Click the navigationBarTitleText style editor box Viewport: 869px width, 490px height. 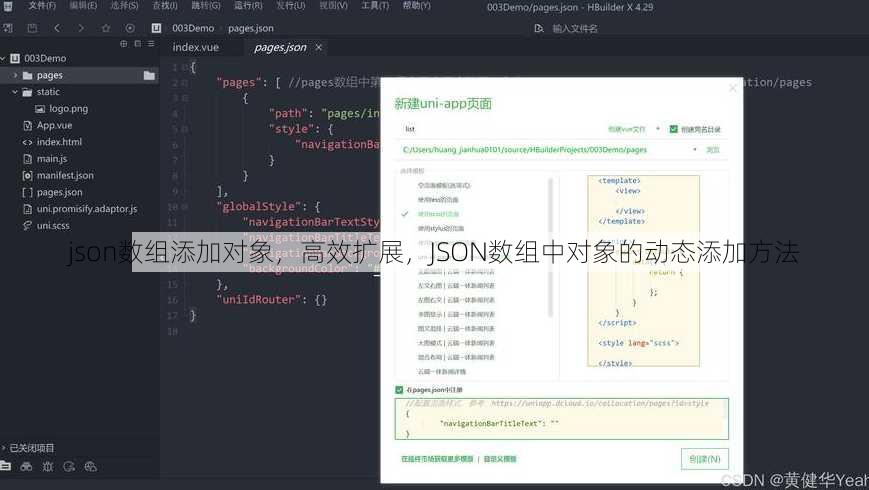coord(561,419)
